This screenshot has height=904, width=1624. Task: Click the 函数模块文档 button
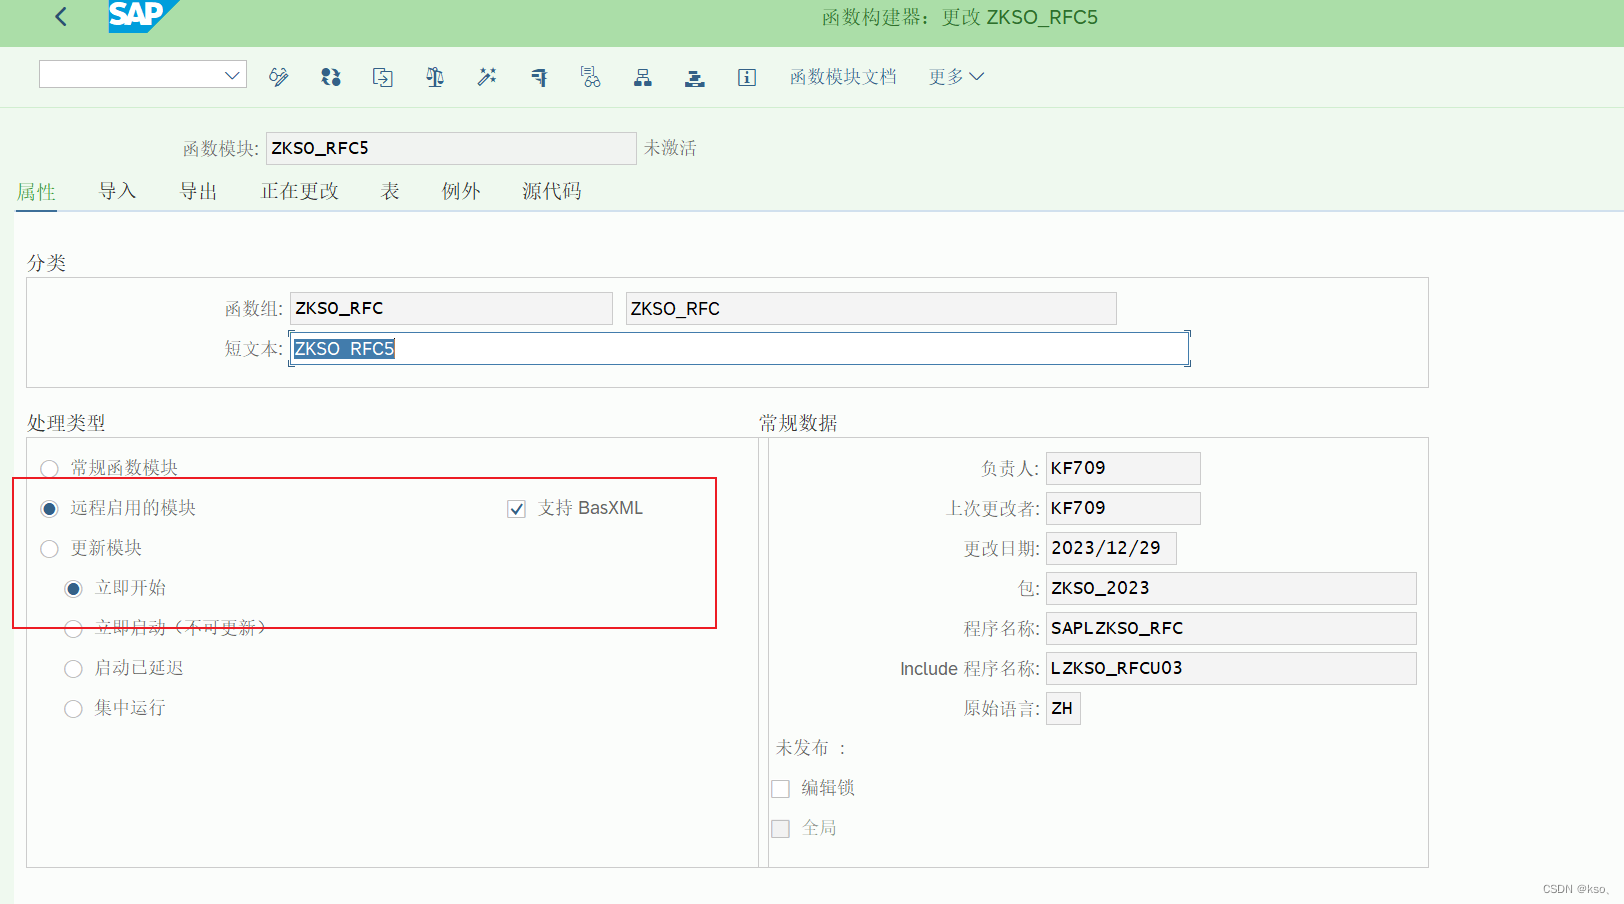pos(843,76)
